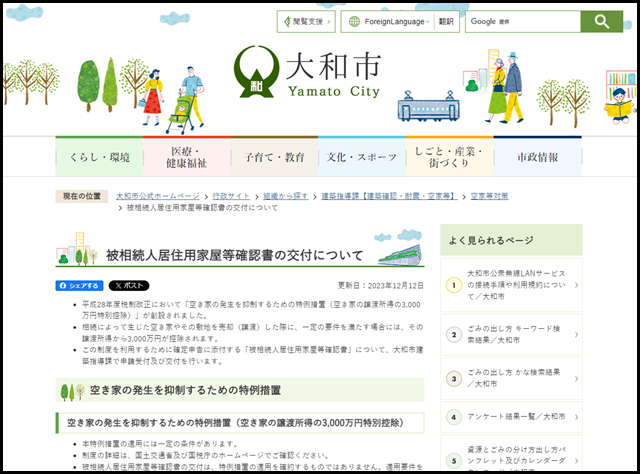
Task: Follow the 建築指導課 breadcrumb link
Action: coord(389,196)
